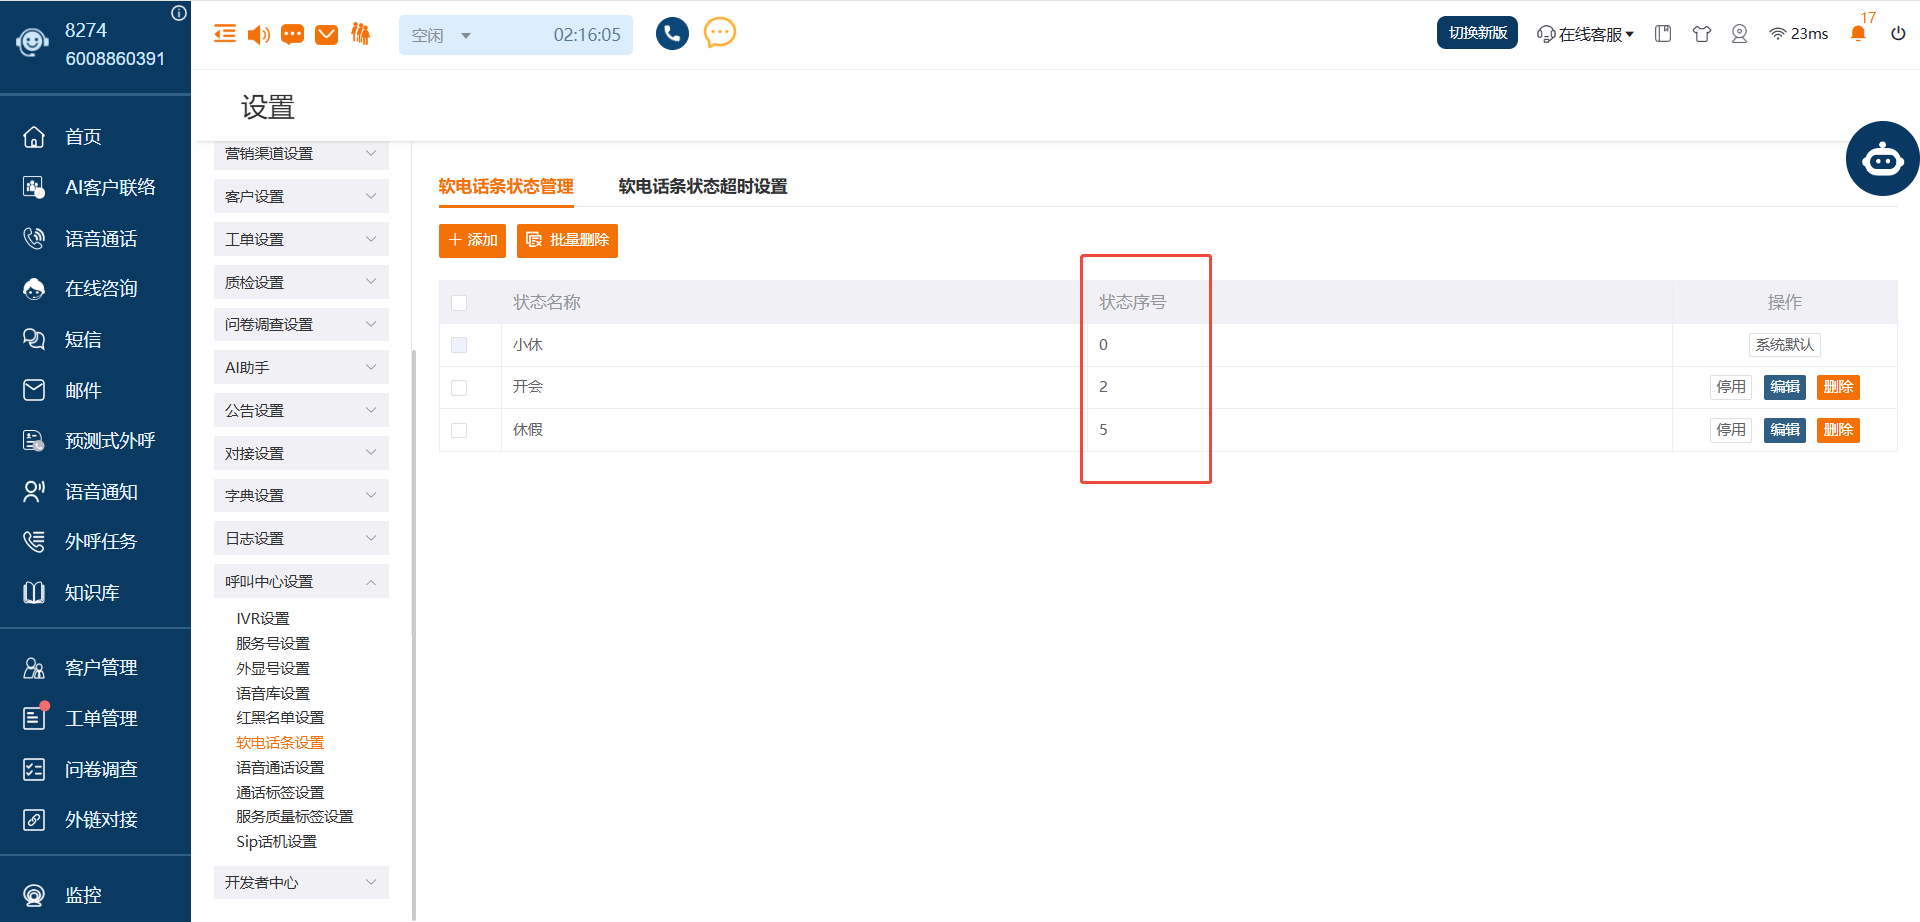Open the 空闲 status dropdown
1920x922 pixels.
(441, 35)
